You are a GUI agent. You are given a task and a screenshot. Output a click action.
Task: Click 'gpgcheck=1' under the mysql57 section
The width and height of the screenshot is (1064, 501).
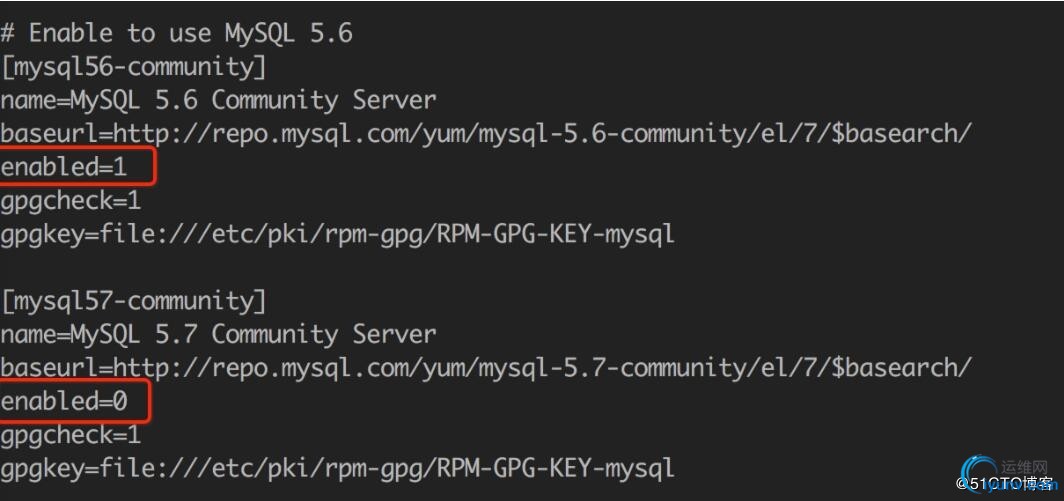(x=71, y=435)
